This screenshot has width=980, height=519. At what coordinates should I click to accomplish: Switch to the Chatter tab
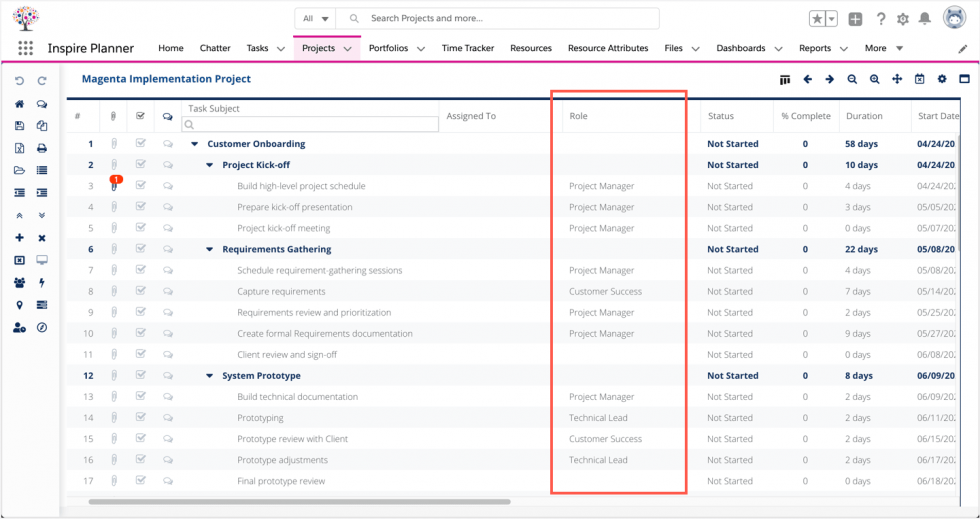coord(215,48)
